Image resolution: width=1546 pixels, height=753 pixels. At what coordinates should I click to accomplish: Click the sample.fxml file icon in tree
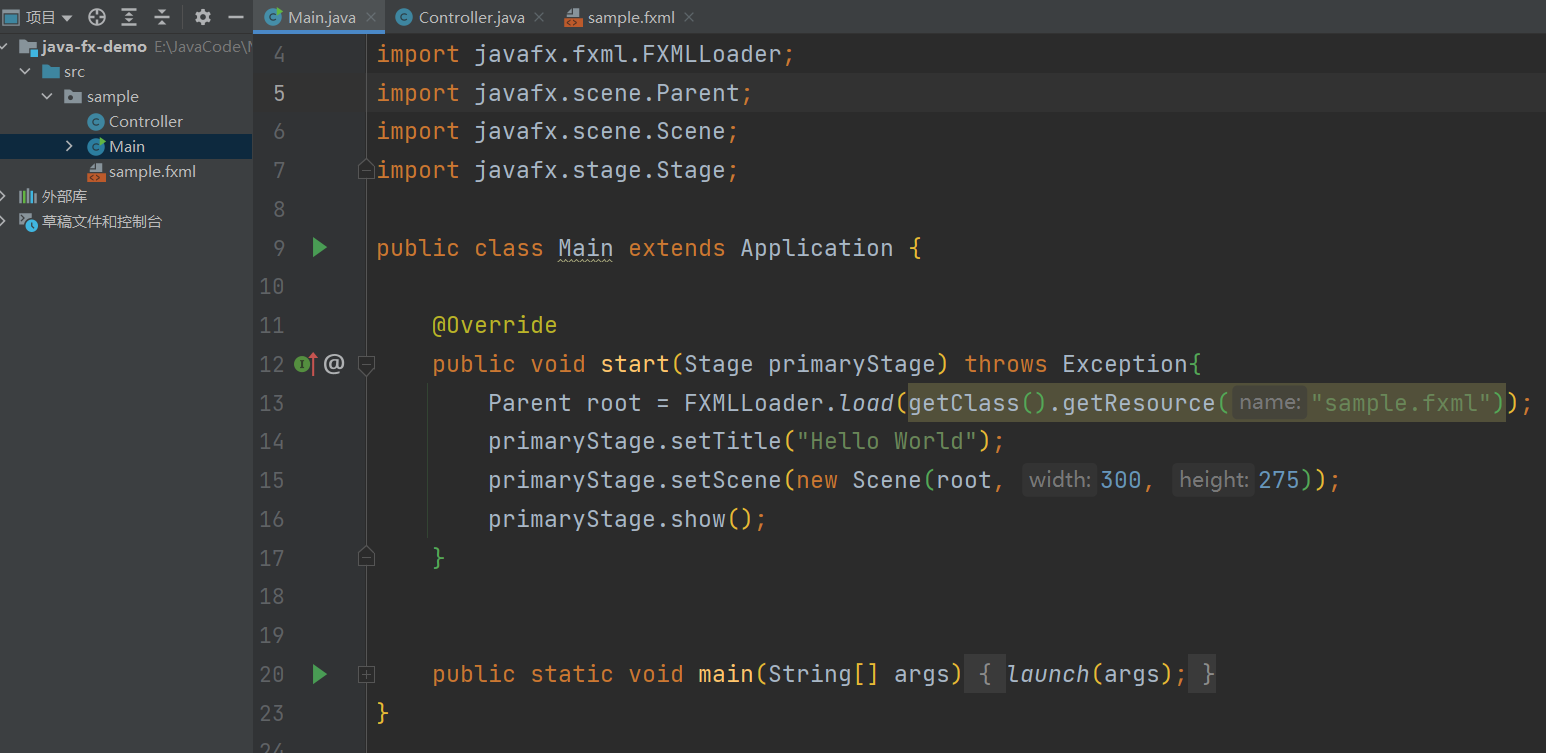[x=96, y=171]
